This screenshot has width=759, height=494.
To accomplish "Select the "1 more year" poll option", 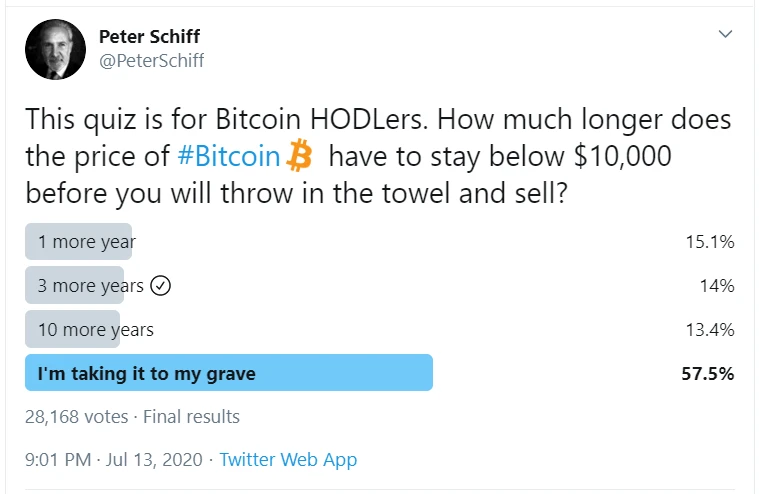I will (86, 242).
